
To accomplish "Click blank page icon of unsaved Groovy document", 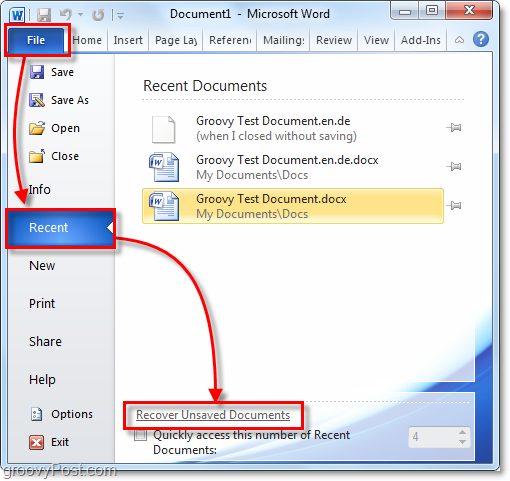I will (x=163, y=129).
